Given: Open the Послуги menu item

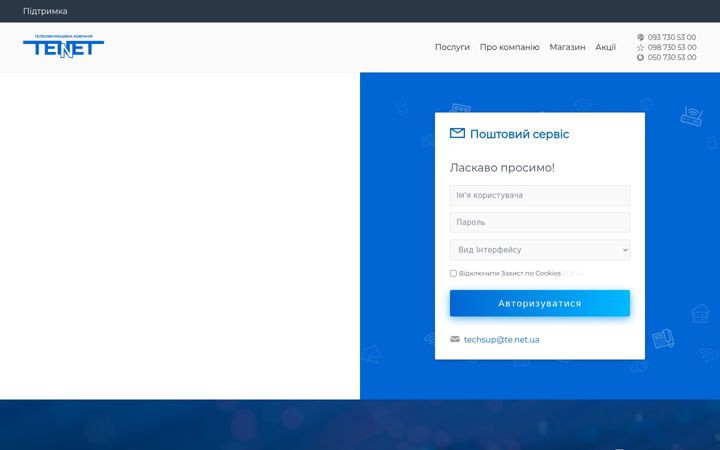Looking at the screenshot, I should [x=452, y=47].
